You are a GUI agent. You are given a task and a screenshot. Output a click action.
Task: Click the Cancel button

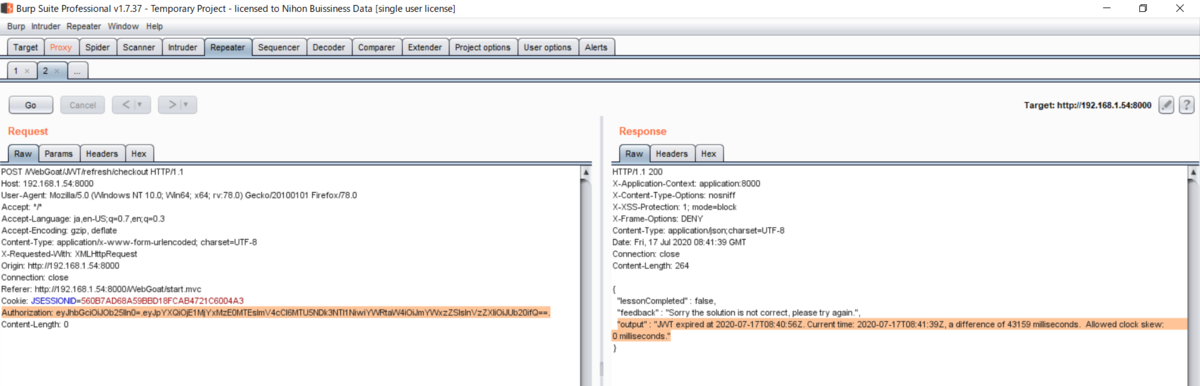[82, 105]
